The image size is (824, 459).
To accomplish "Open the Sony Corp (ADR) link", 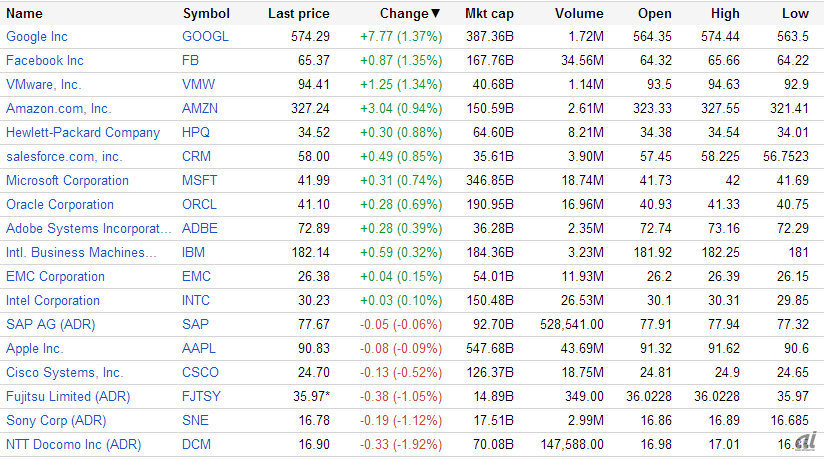I will [x=56, y=421].
